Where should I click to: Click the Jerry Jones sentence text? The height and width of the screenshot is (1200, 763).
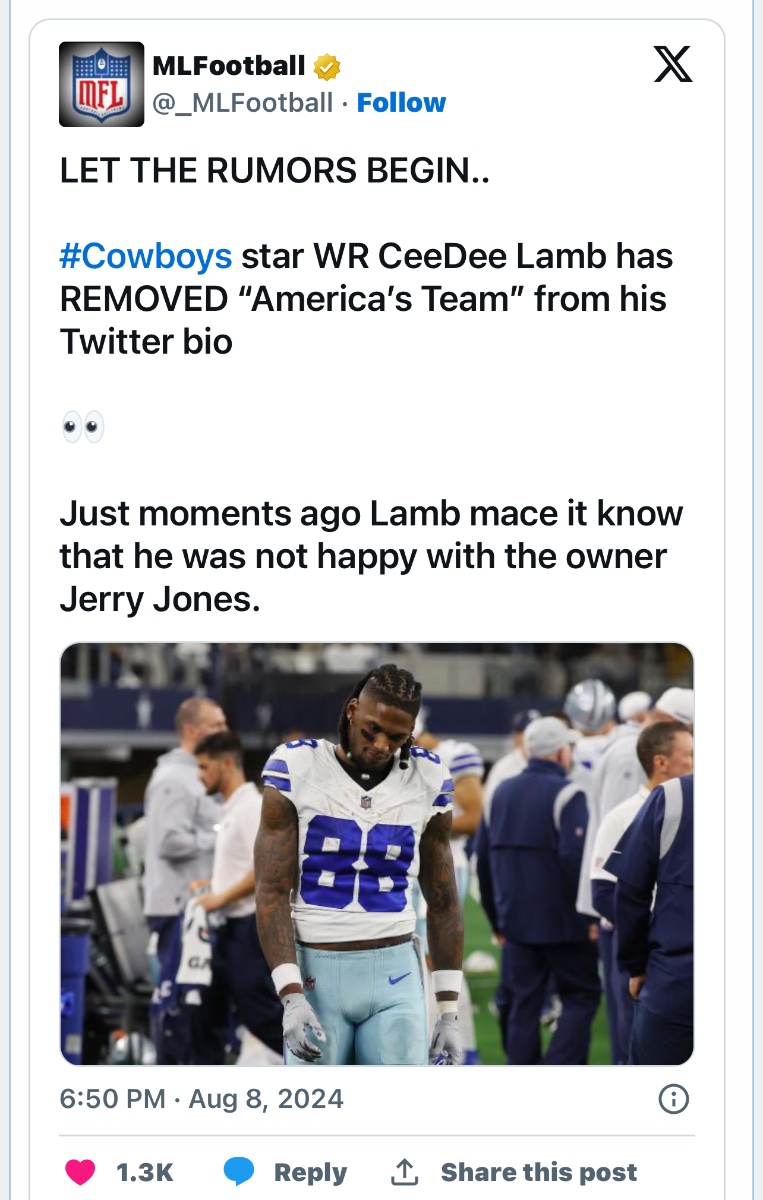click(x=371, y=556)
